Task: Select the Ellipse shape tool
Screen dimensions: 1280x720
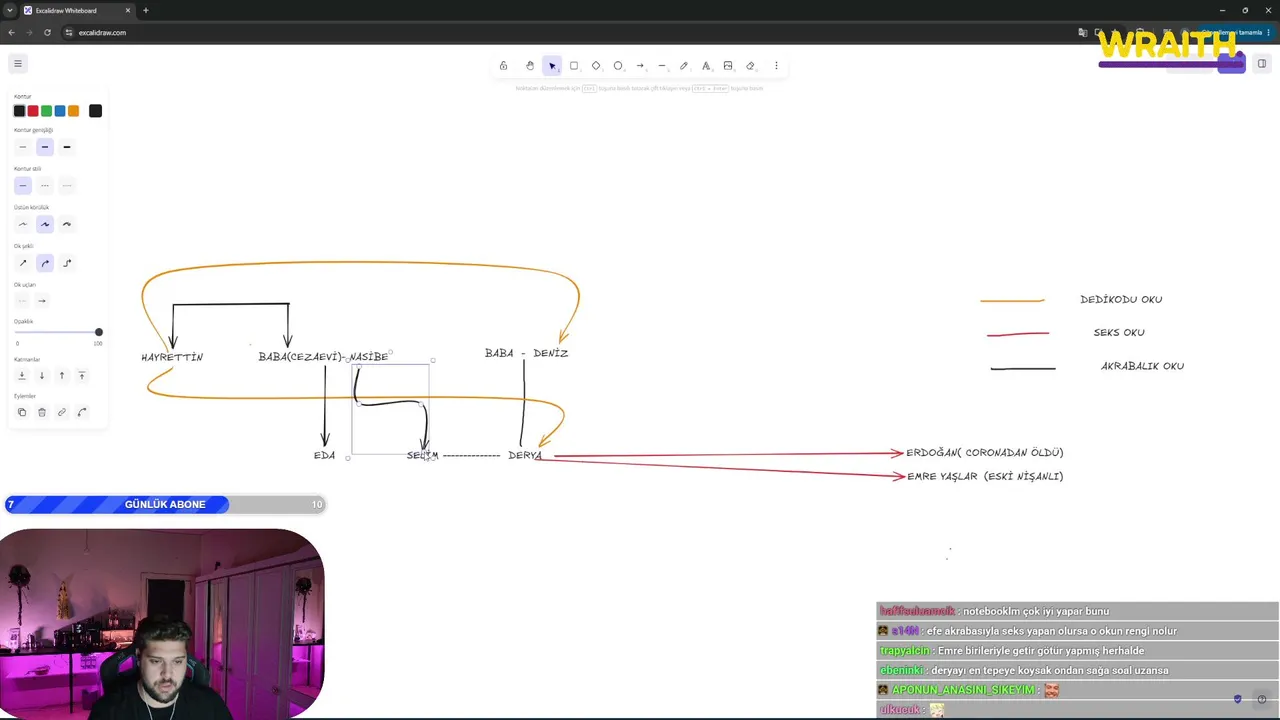Action: (618, 66)
